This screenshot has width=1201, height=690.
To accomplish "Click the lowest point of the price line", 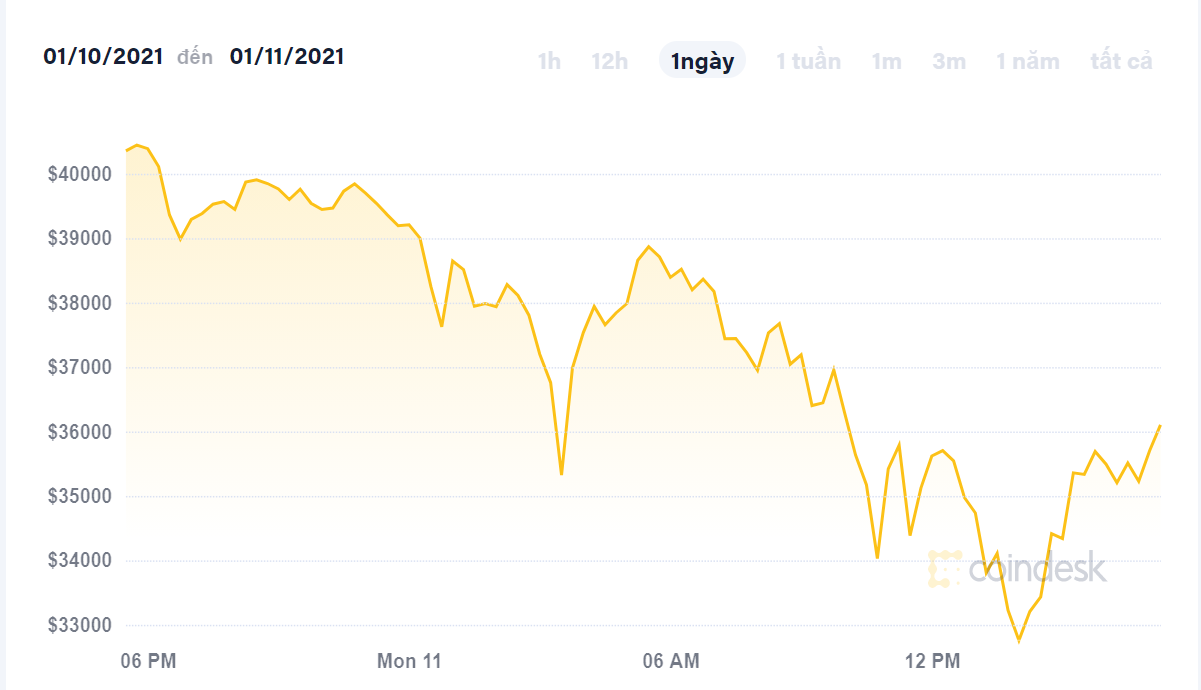I will [1019, 640].
